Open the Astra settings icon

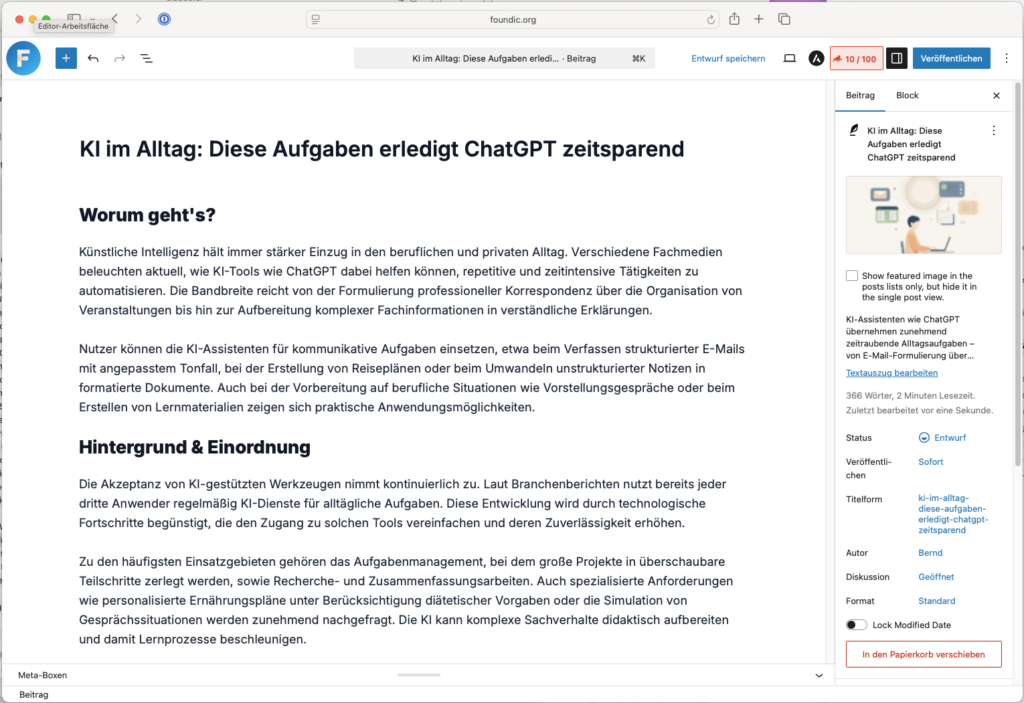coord(816,59)
